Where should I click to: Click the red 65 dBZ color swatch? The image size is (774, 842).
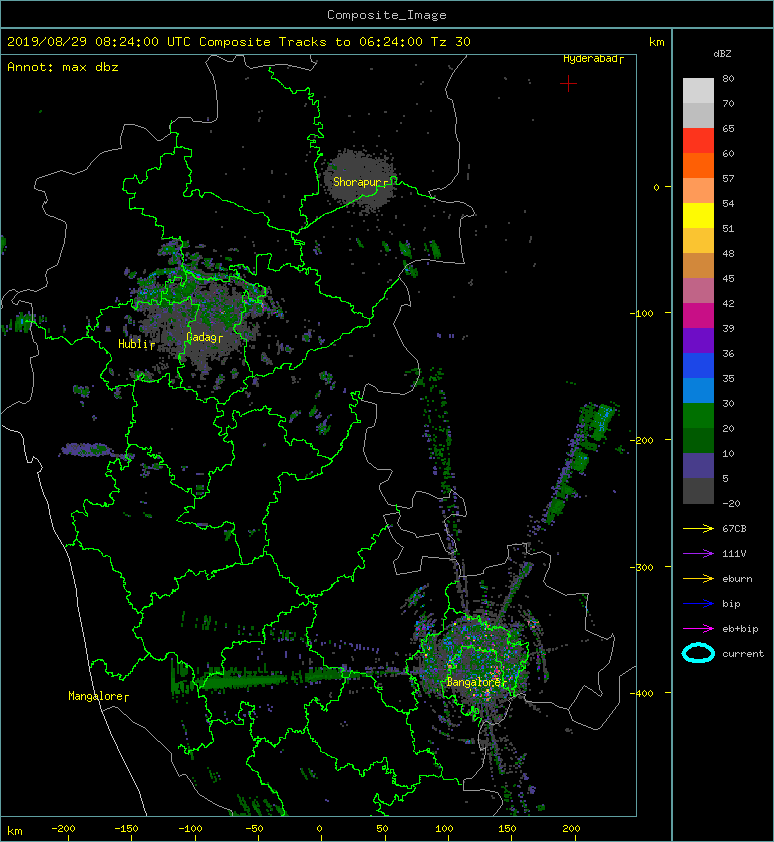coord(698,140)
